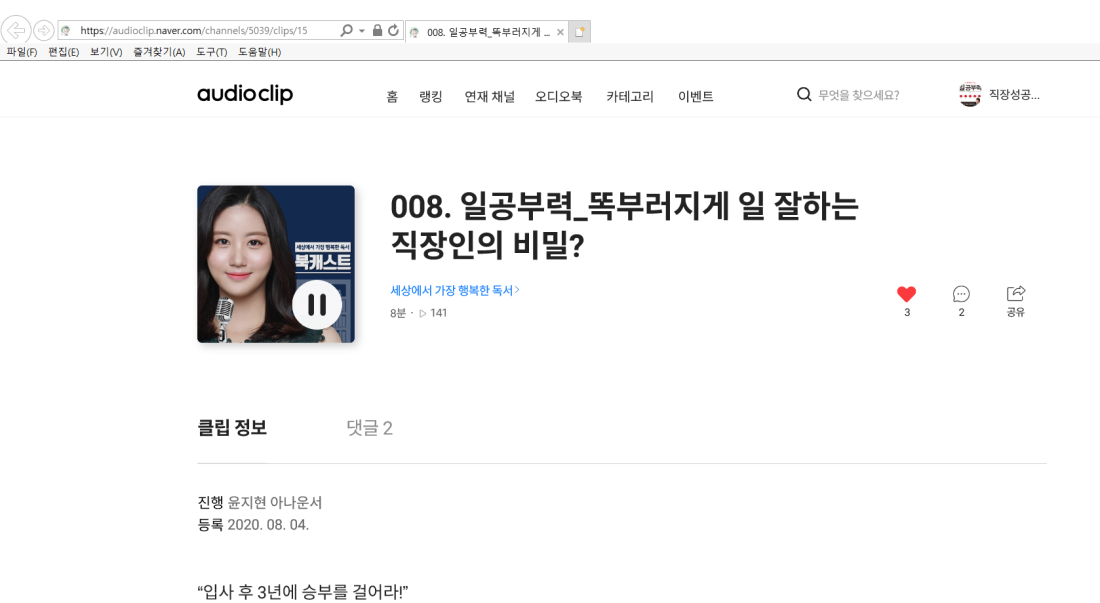The width and height of the screenshot is (1100, 603).
Task: Click host name 윤지현 아나운서
Action: 275,502
